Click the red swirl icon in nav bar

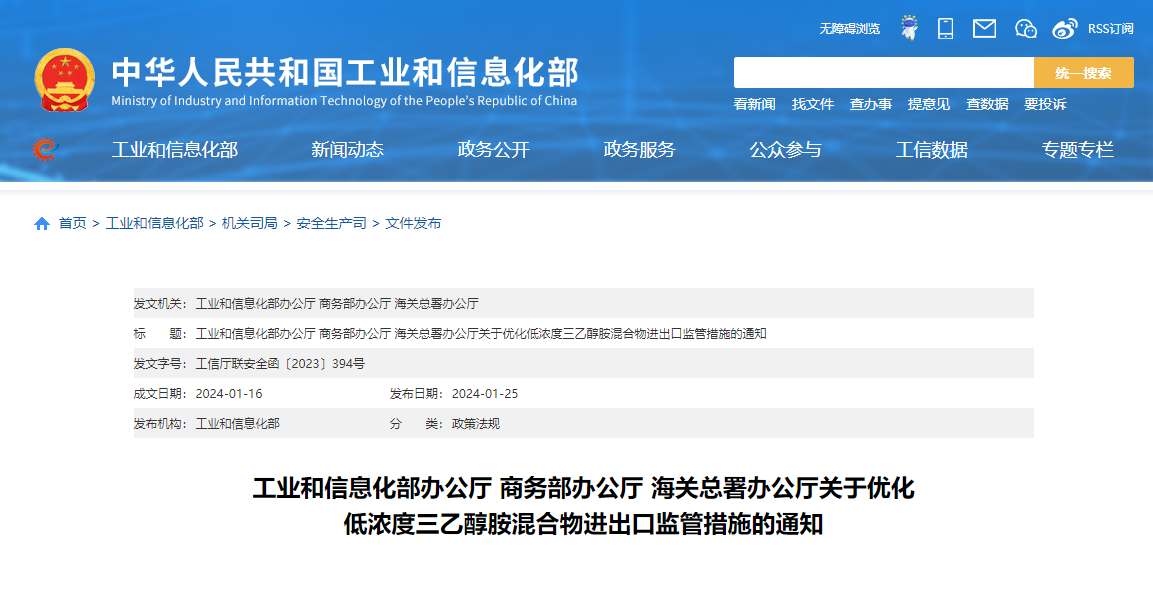point(45,149)
